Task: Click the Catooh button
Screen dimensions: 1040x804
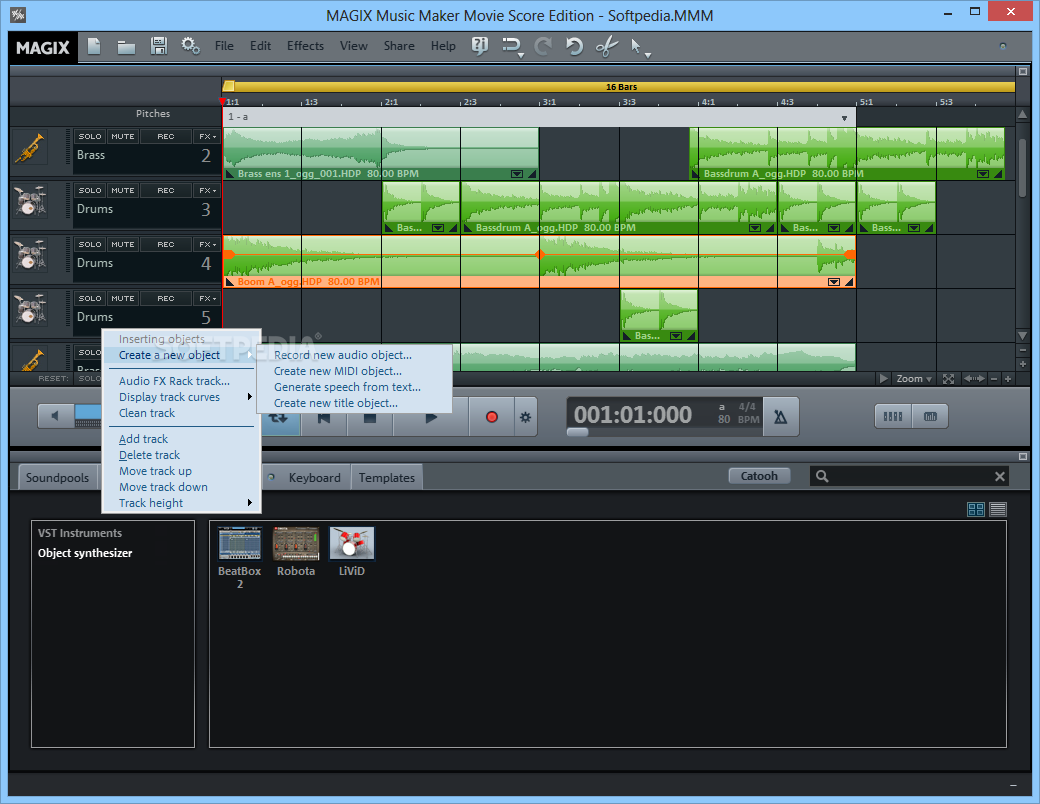Action: [759, 476]
